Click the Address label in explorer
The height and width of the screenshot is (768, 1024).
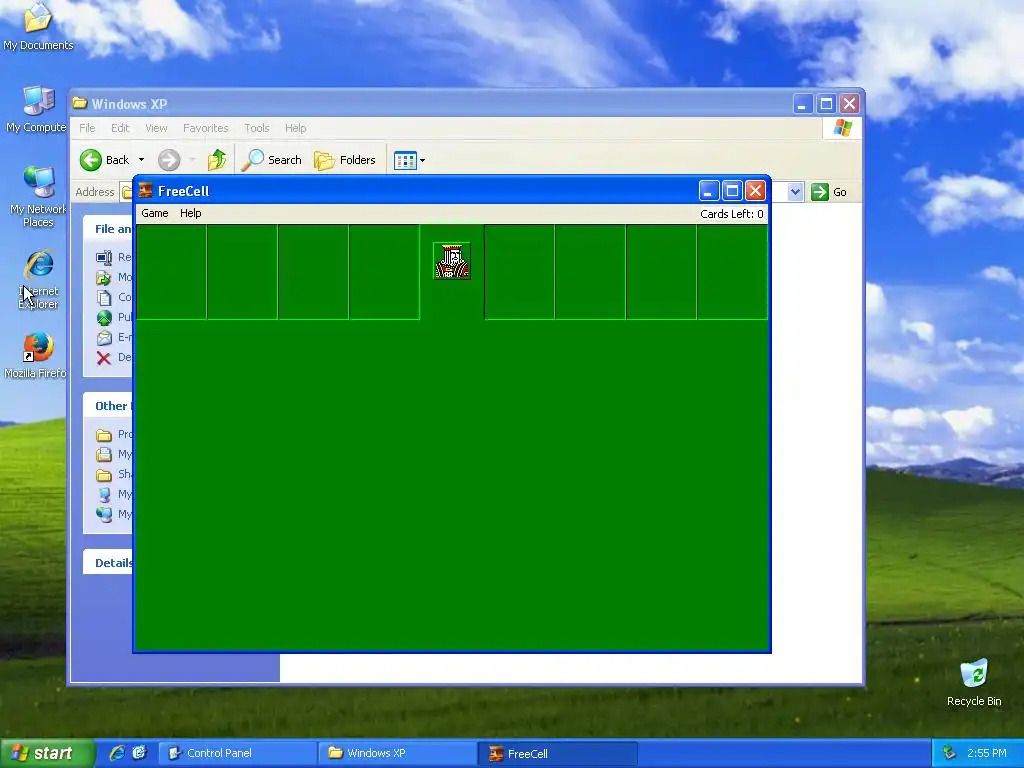[95, 192]
